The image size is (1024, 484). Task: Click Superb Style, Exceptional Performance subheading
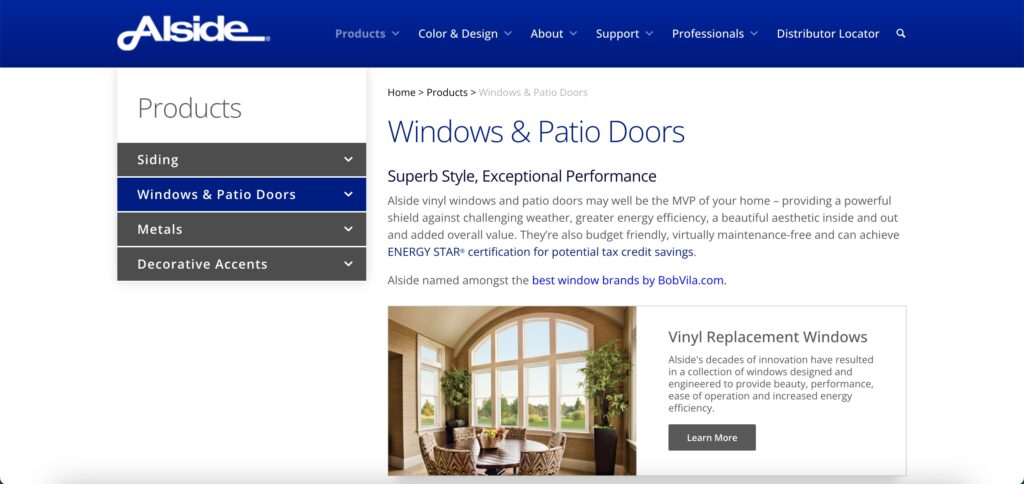coord(522,176)
